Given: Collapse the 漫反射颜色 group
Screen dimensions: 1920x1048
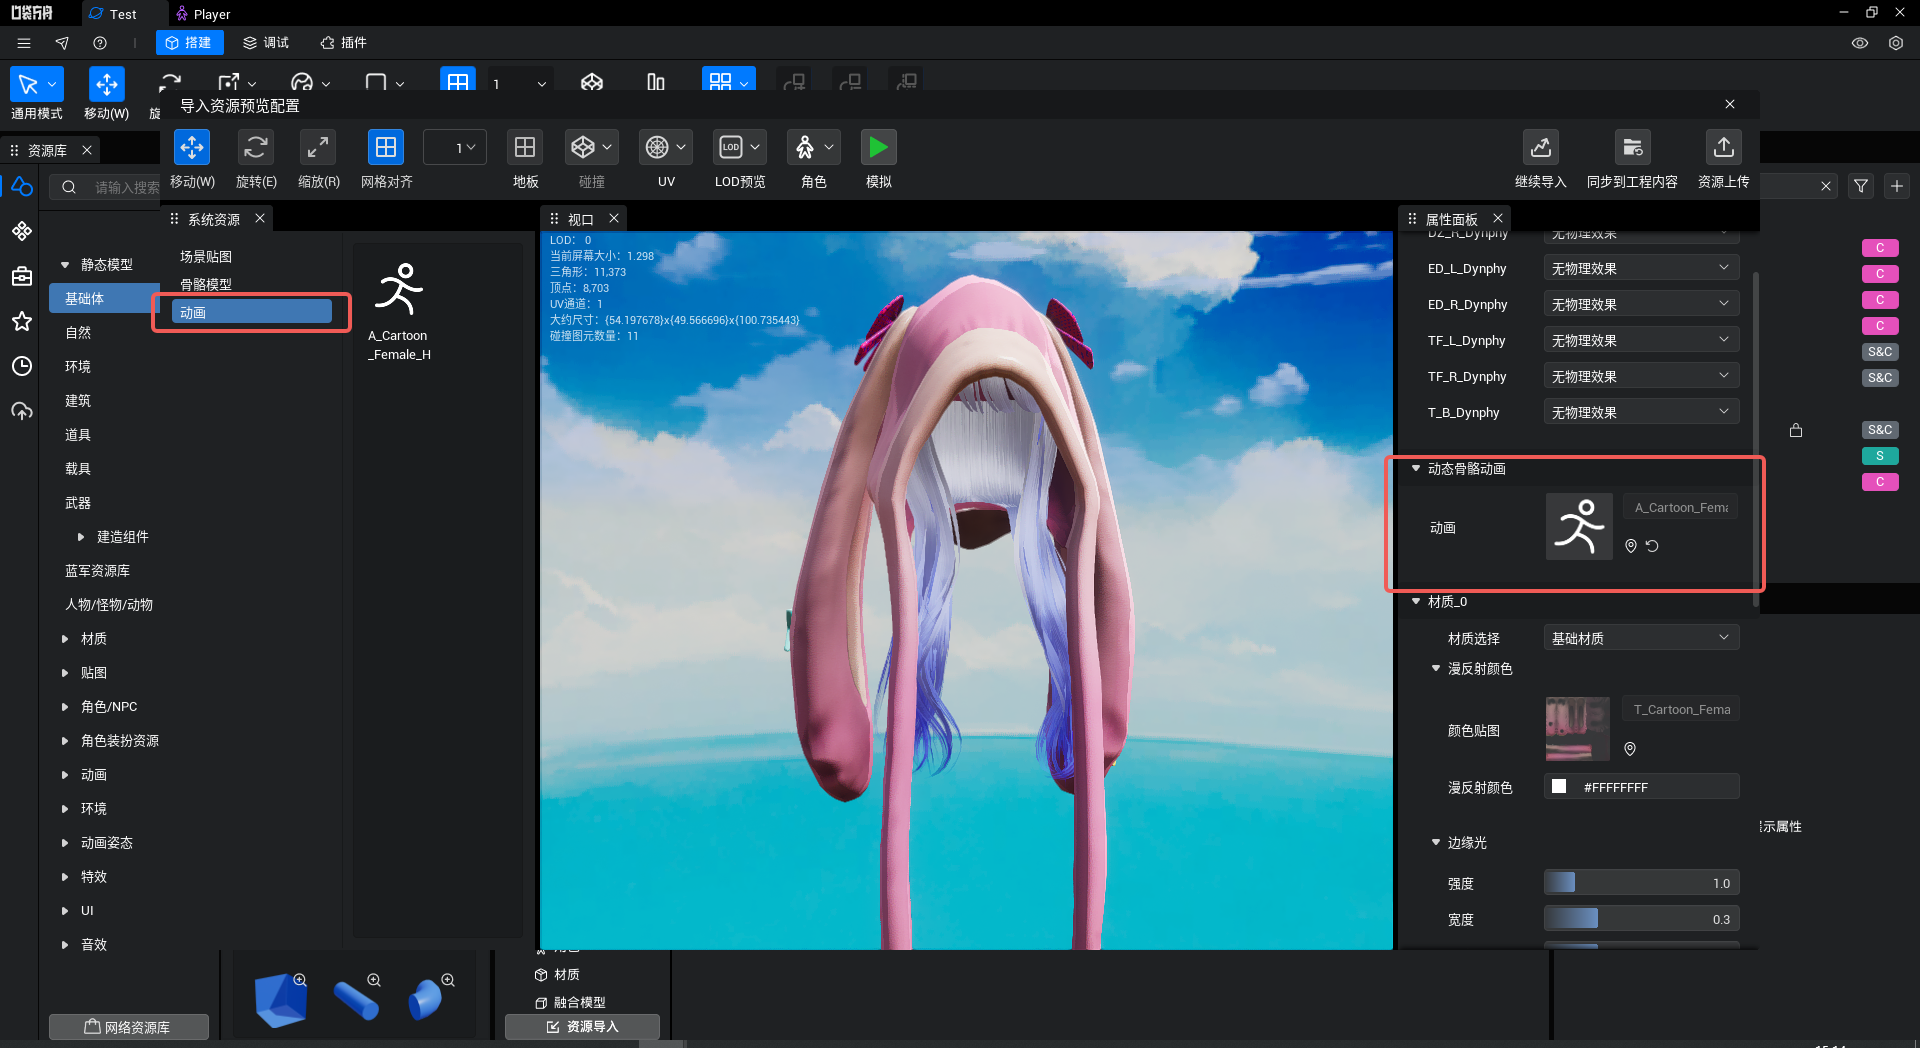Looking at the screenshot, I should click(1436, 668).
